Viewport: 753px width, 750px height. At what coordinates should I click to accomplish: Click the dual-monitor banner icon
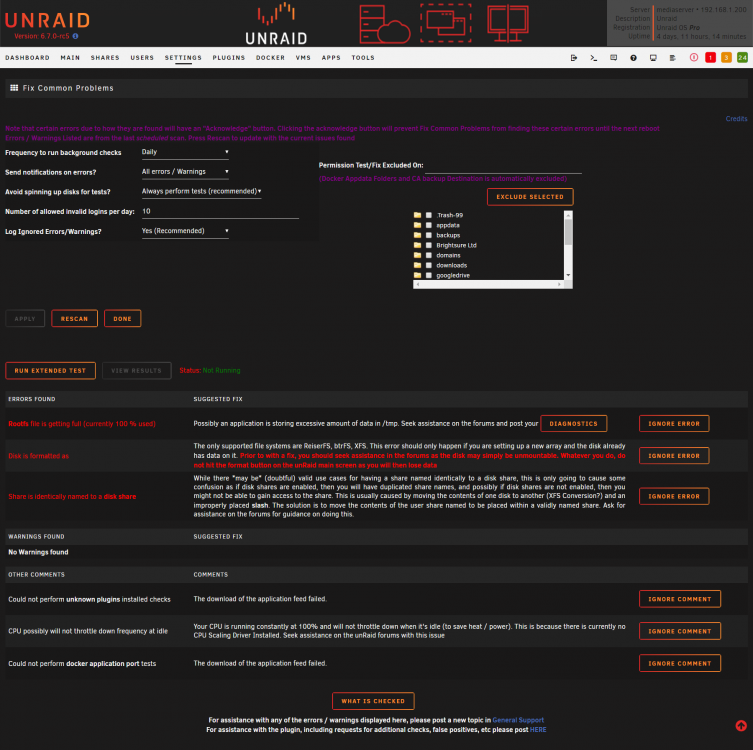[x=508, y=24]
